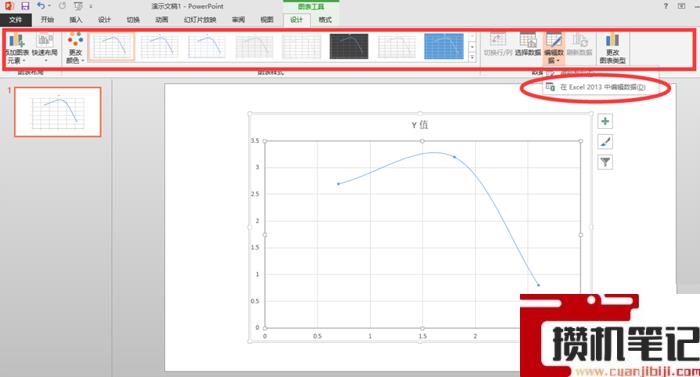Open 快速布局 (Quick Layout) dropdown
The height and width of the screenshot is (377, 700).
pos(45,48)
